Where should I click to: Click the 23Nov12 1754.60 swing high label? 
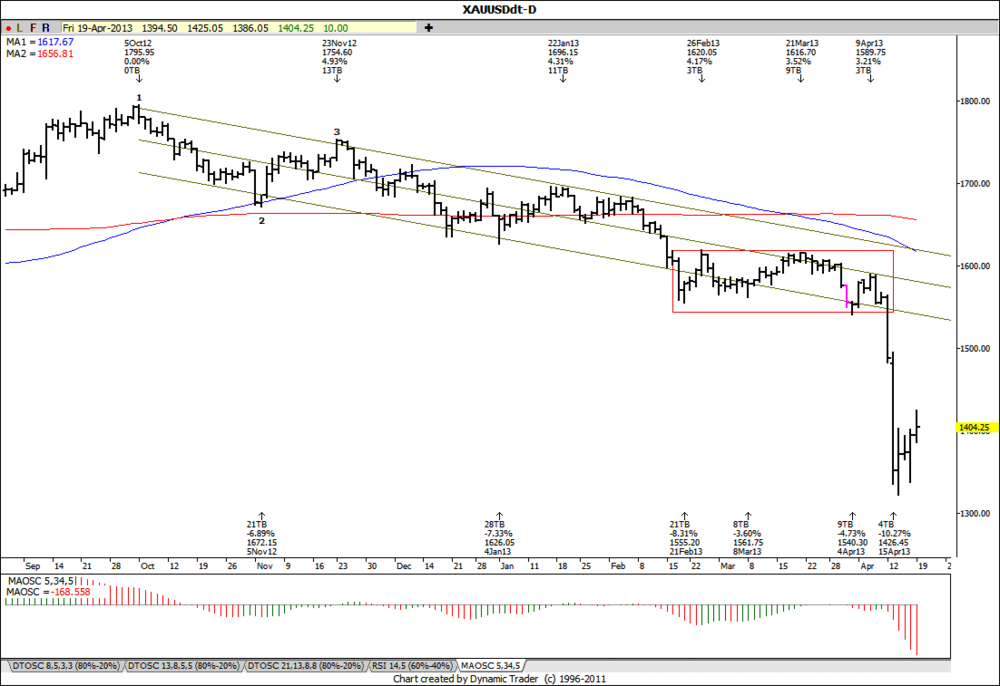point(339,57)
